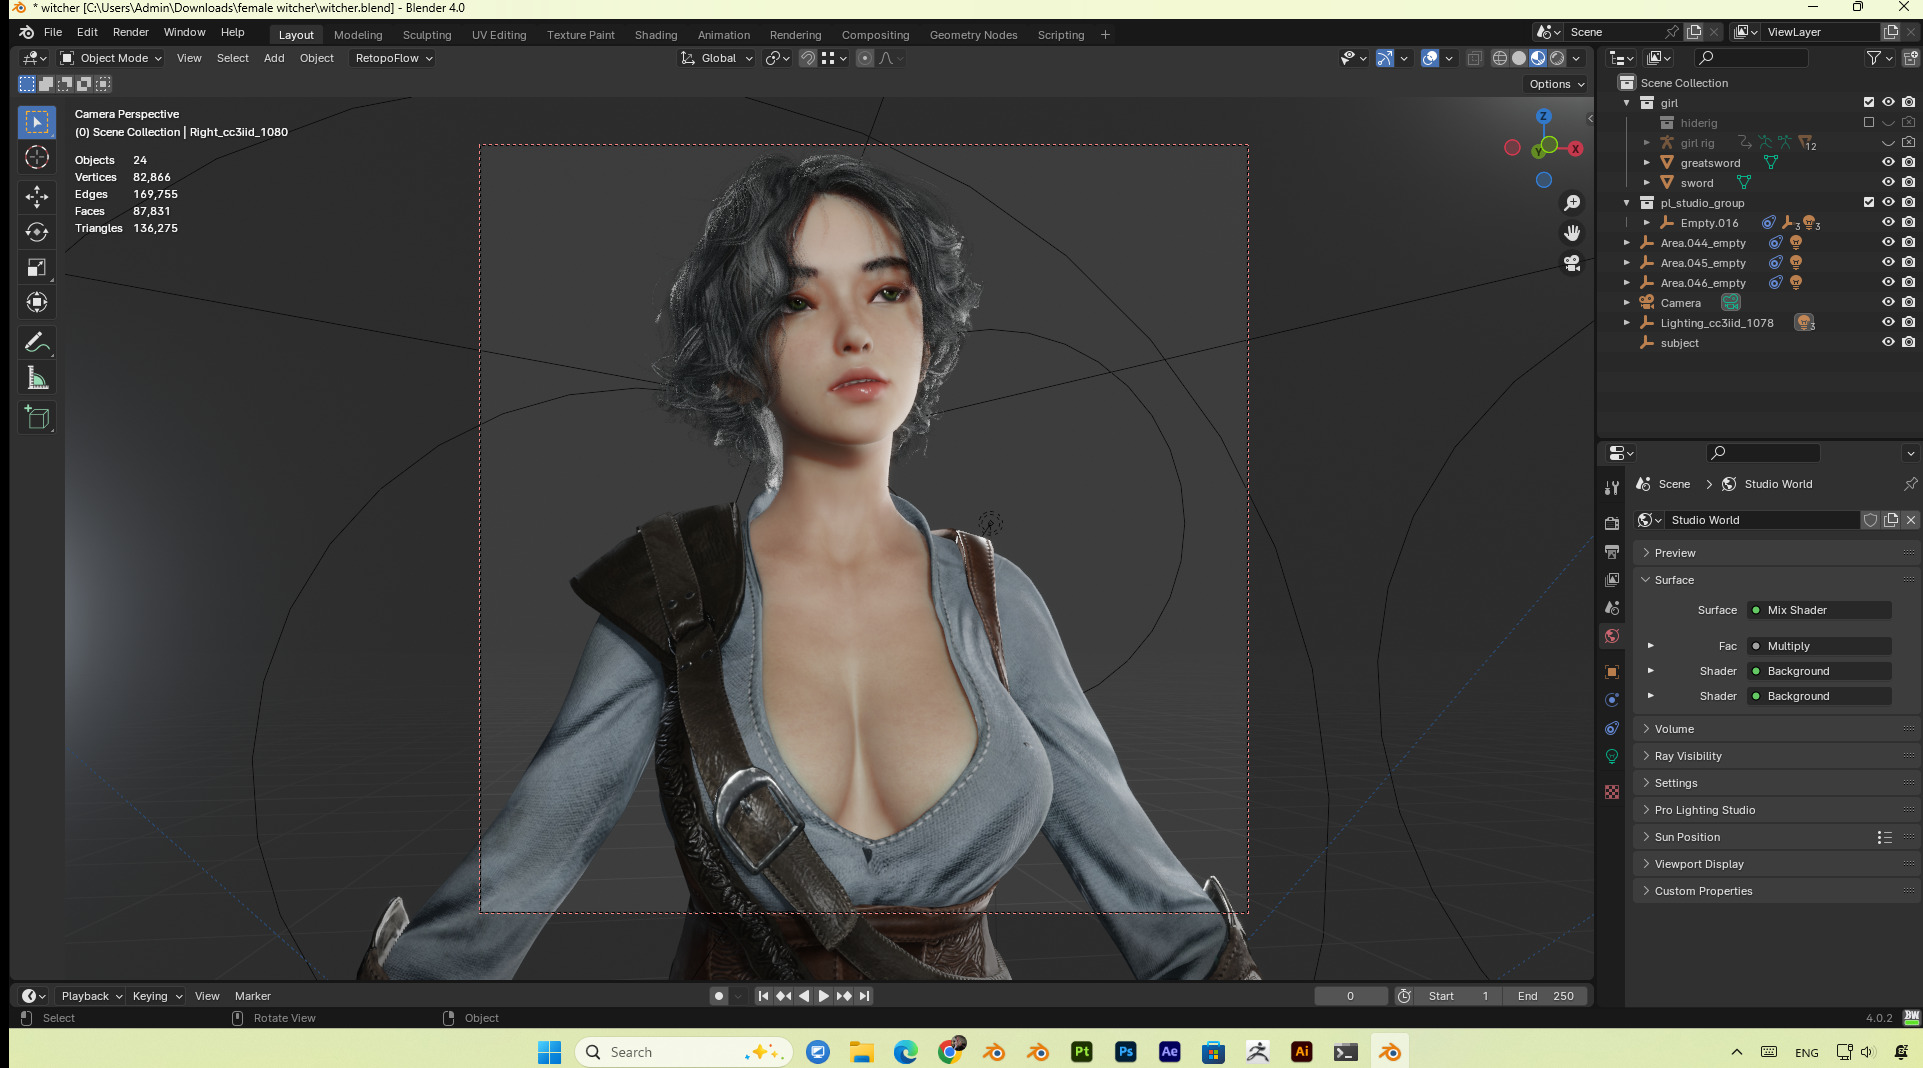Image resolution: width=1923 pixels, height=1068 pixels.
Task: Click the viewport zoom magnifier icon
Action: pyautogui.click(x=1572, y=203)
